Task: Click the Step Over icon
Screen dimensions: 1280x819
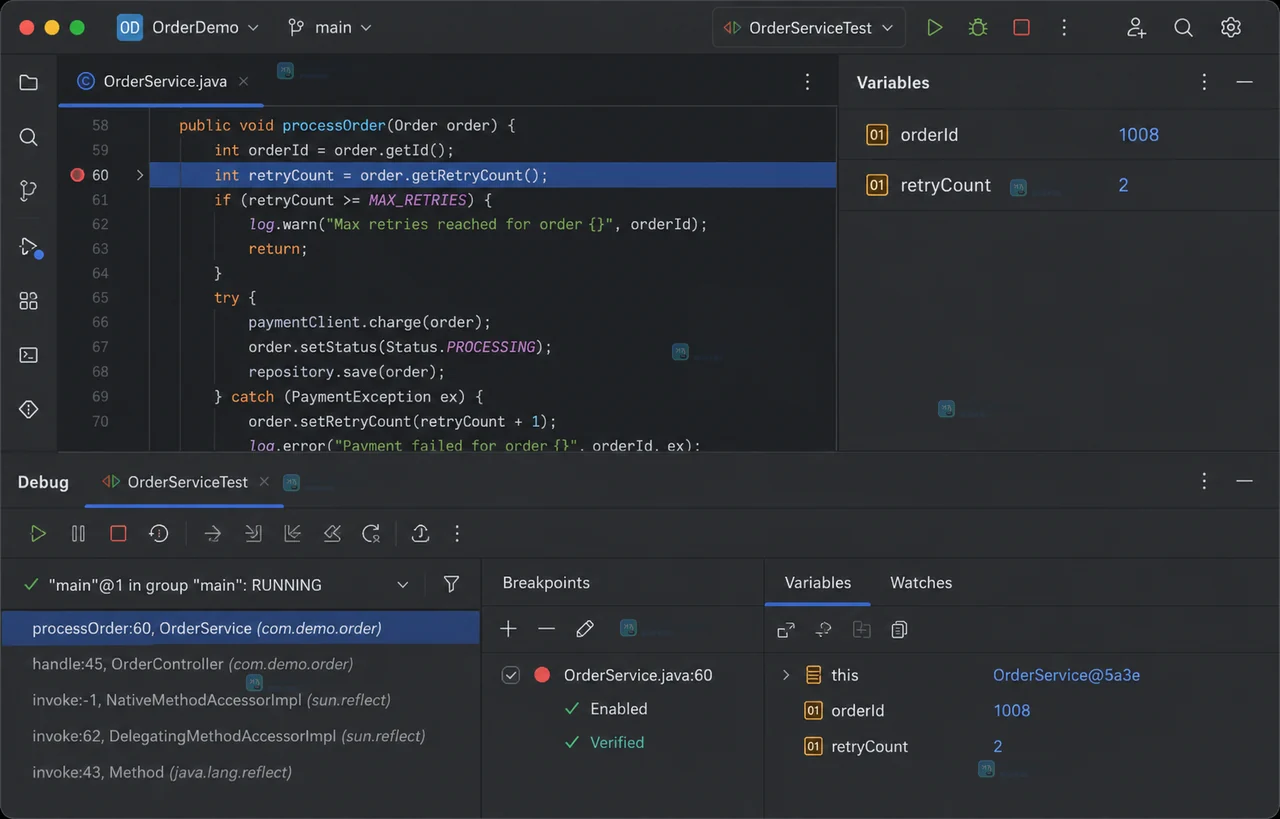Action: click(212, 534)
